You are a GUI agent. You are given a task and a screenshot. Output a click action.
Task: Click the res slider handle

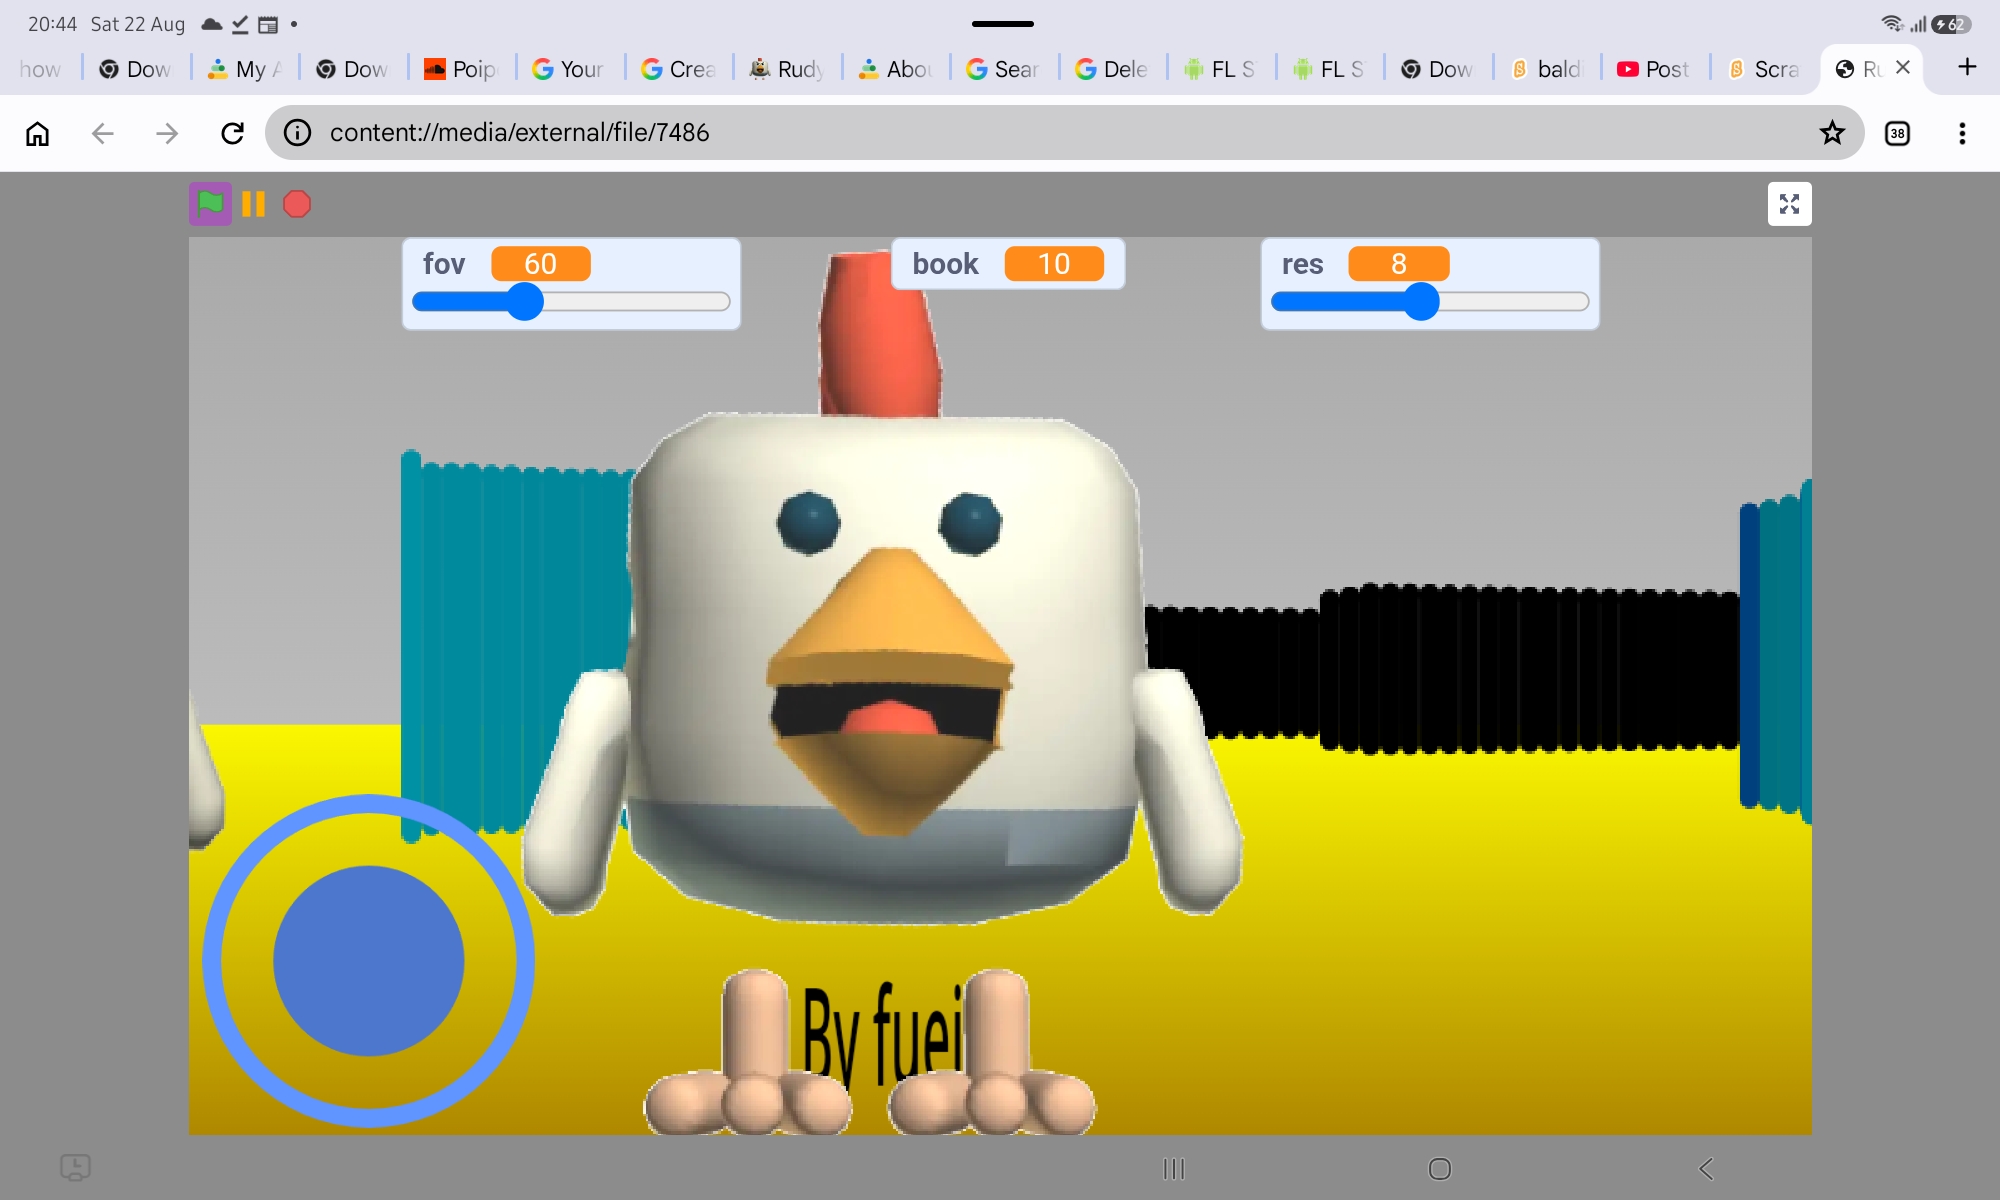pyautogui.click(x=1421, y=301)
